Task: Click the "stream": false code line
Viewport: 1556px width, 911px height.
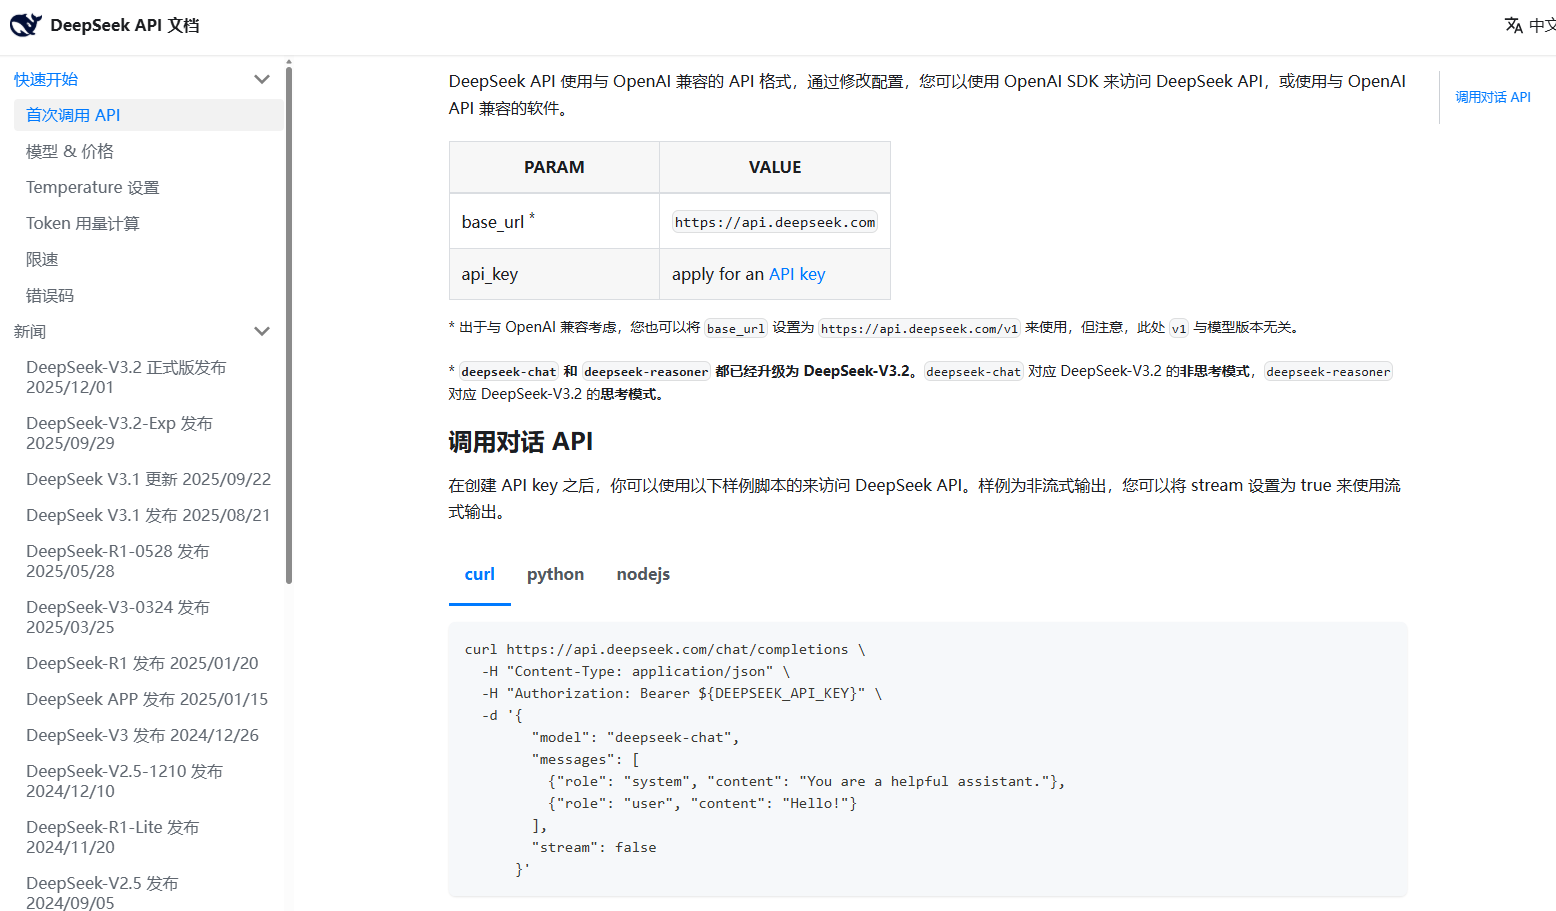Action: 594,847
